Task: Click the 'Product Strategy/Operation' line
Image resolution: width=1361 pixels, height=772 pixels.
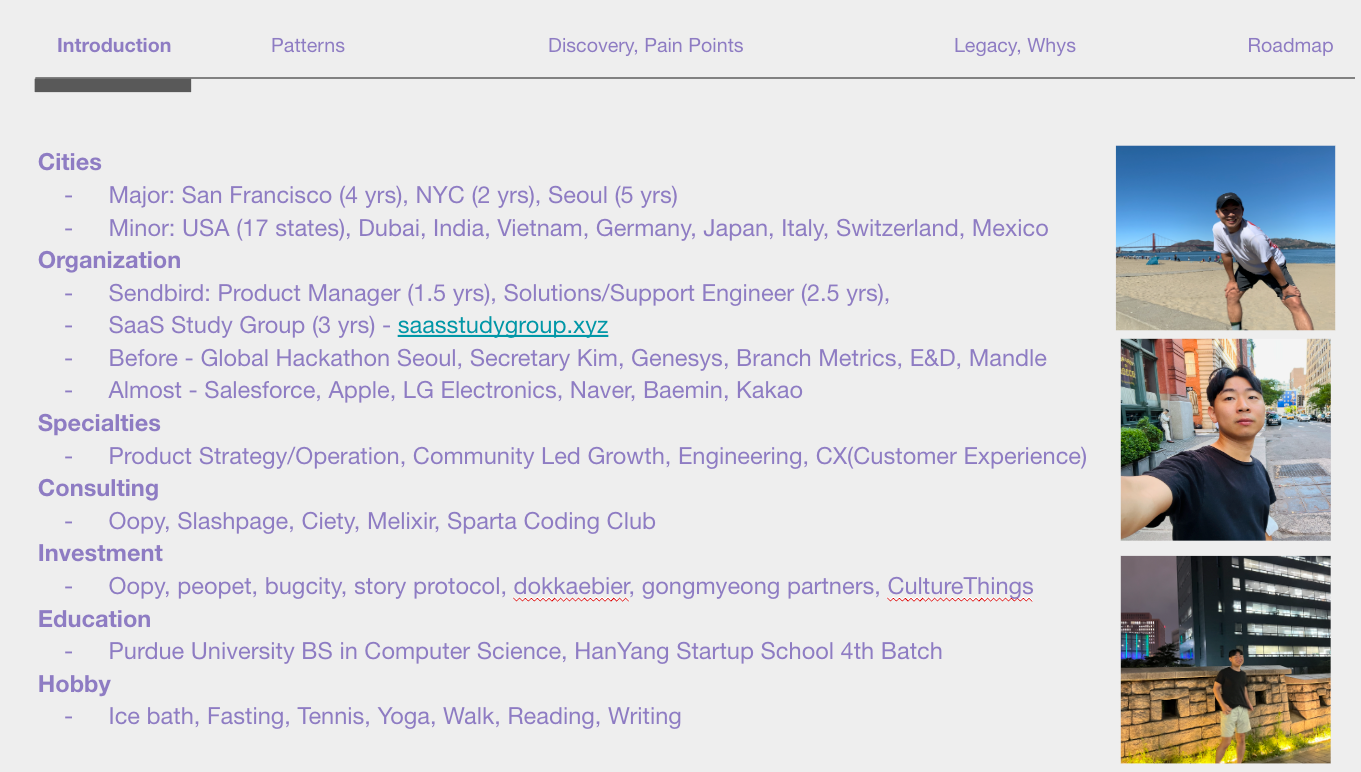Action: click(x=597, y=456)
